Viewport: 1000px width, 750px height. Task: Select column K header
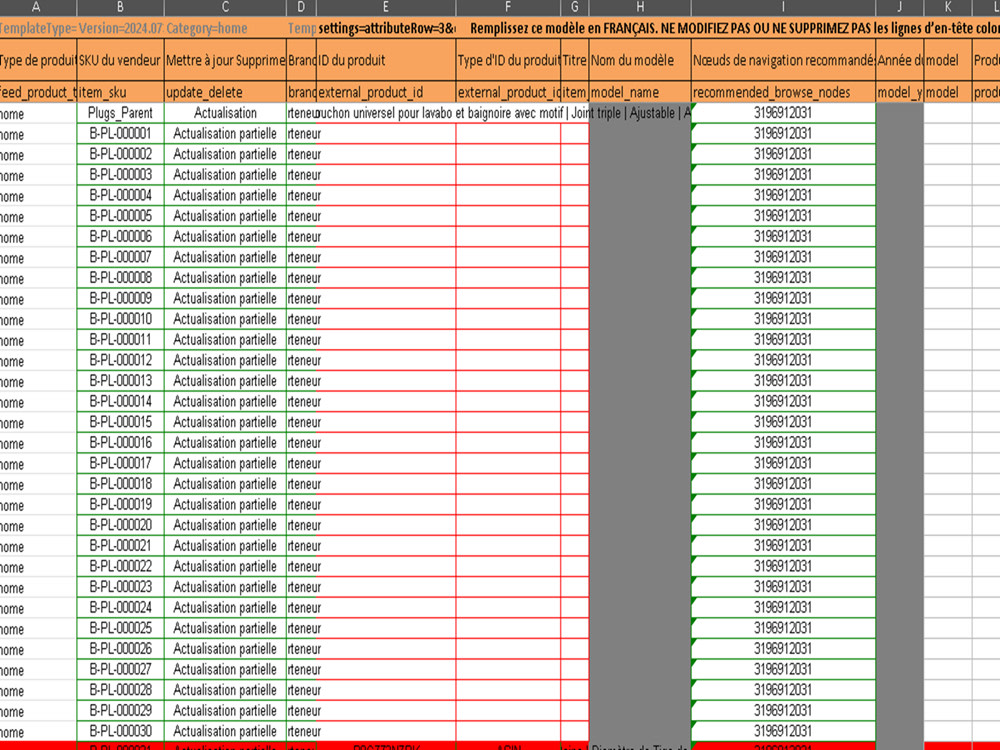(x=948, y=8)
